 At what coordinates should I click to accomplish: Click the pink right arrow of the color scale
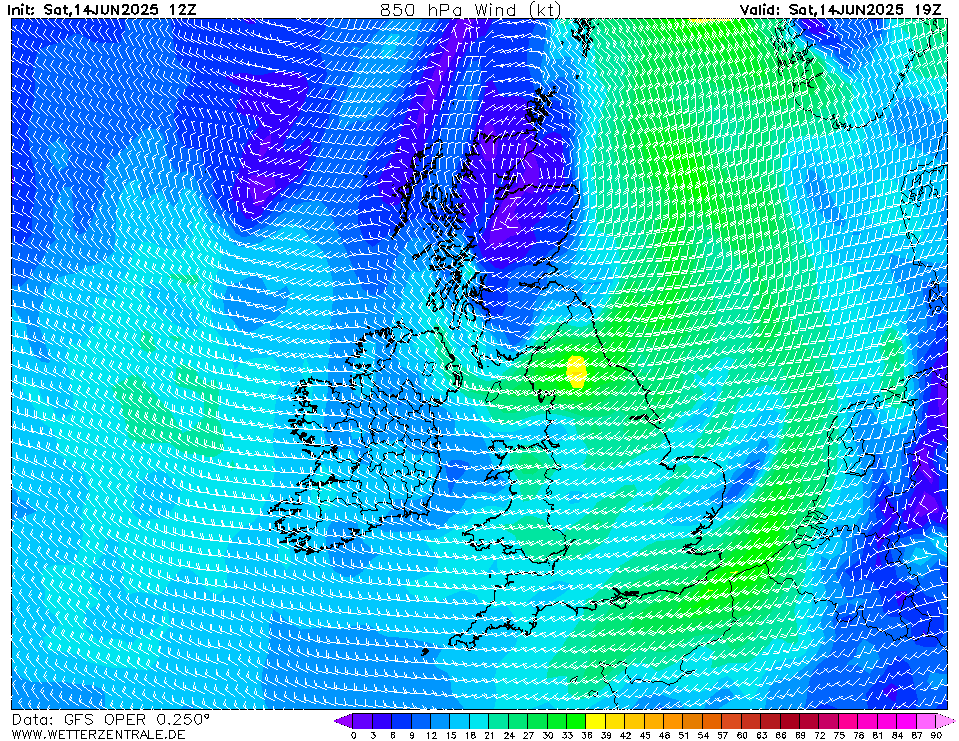(x=946, y=721)
